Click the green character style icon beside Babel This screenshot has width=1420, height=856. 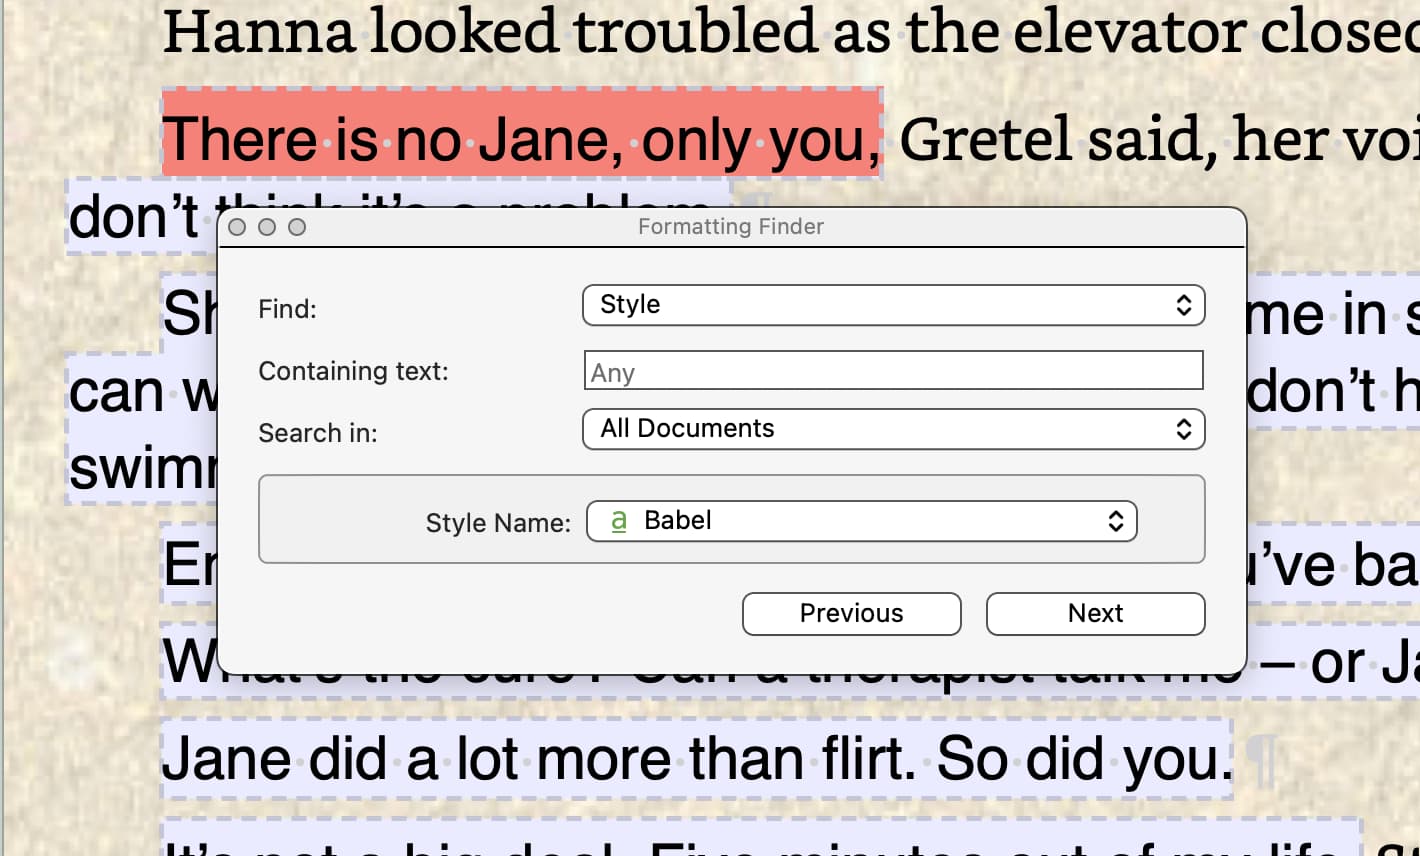pyautogui.click(x=619, y=521)
